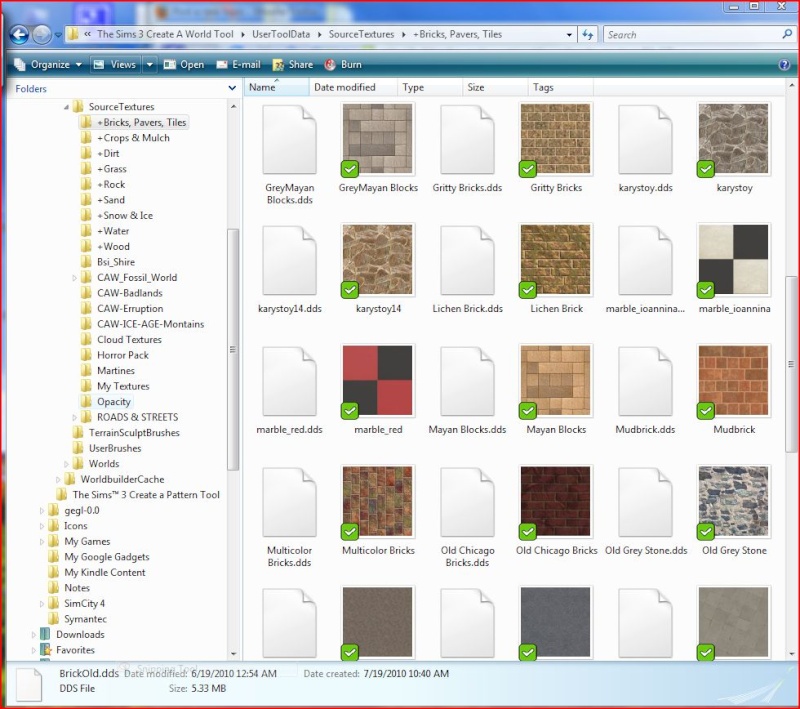Click the Back navigation arrow
This screenshot has height=709, width=800.
[x=19, y=35]
